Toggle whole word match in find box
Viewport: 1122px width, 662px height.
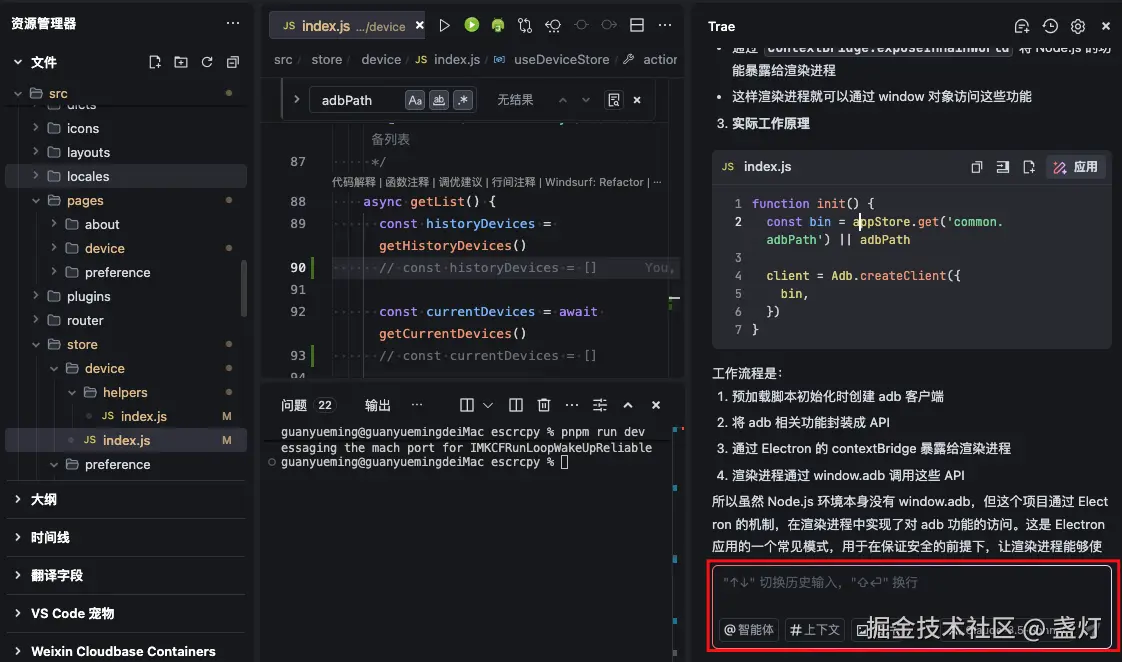(x=439, y=100)
